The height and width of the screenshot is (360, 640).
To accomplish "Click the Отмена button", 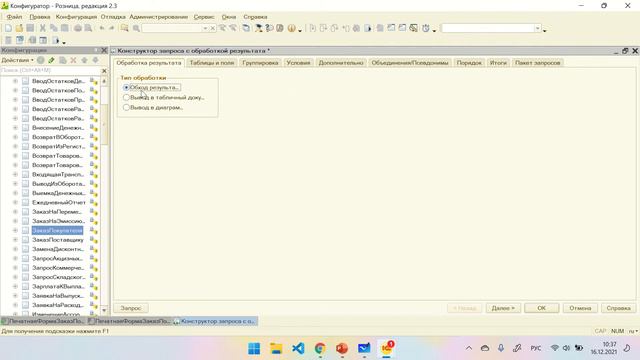I will 580,308.
